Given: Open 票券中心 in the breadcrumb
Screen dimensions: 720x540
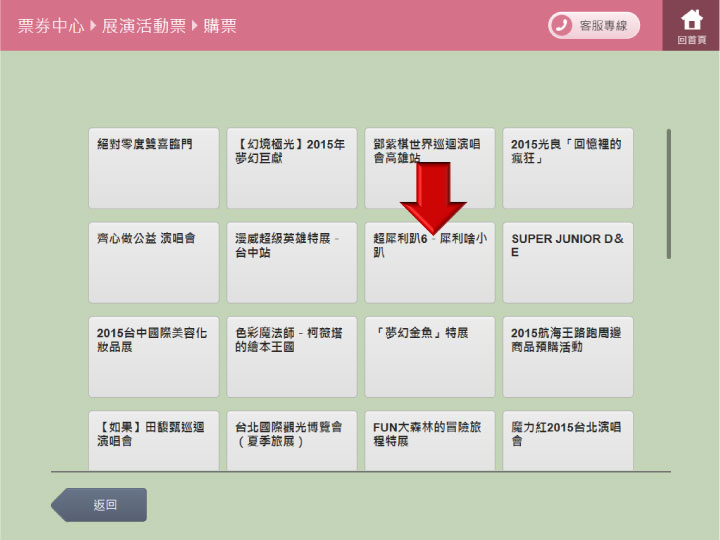Looking at the screenshot, I should (51, 26).
